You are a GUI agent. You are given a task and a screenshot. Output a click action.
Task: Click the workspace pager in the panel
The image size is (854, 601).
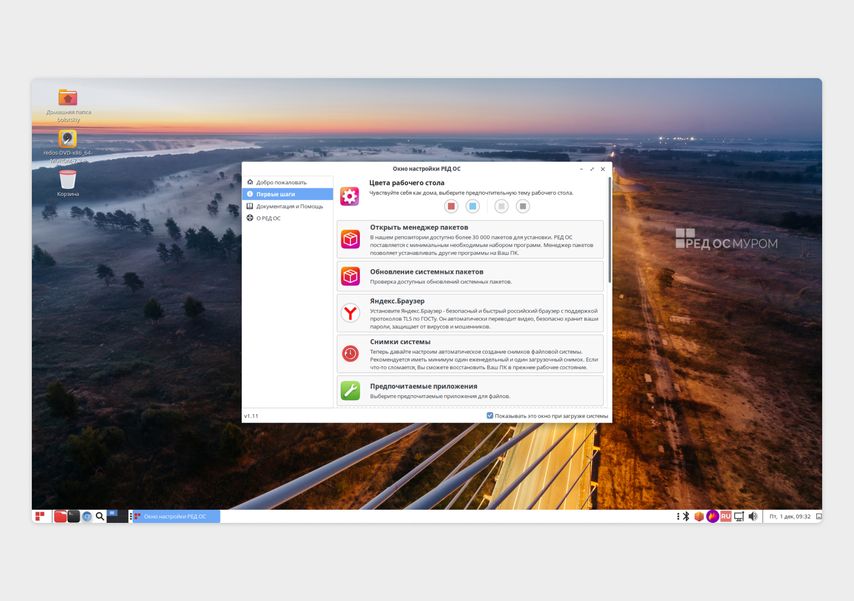tap(117, 516)
